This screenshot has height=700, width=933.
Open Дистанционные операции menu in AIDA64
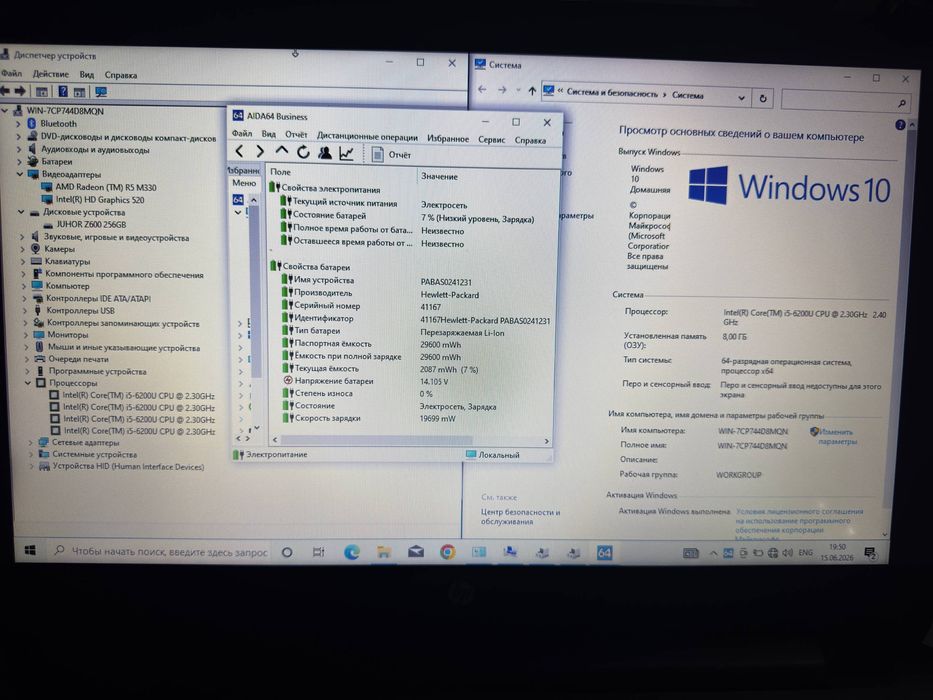tap(367, 137)
